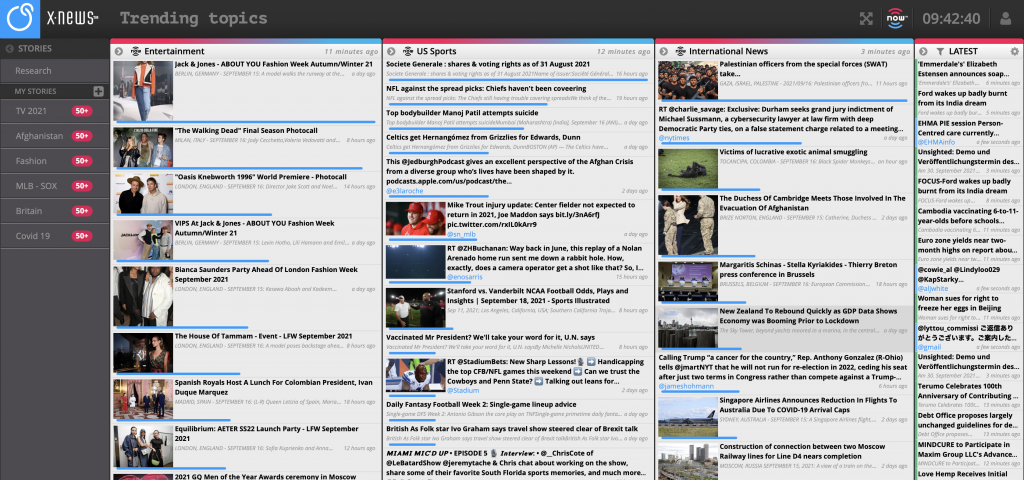This screenshot has width=1024, height=480.
Task: Click the filter icon in LATEST column
Action: coord(940,51)
